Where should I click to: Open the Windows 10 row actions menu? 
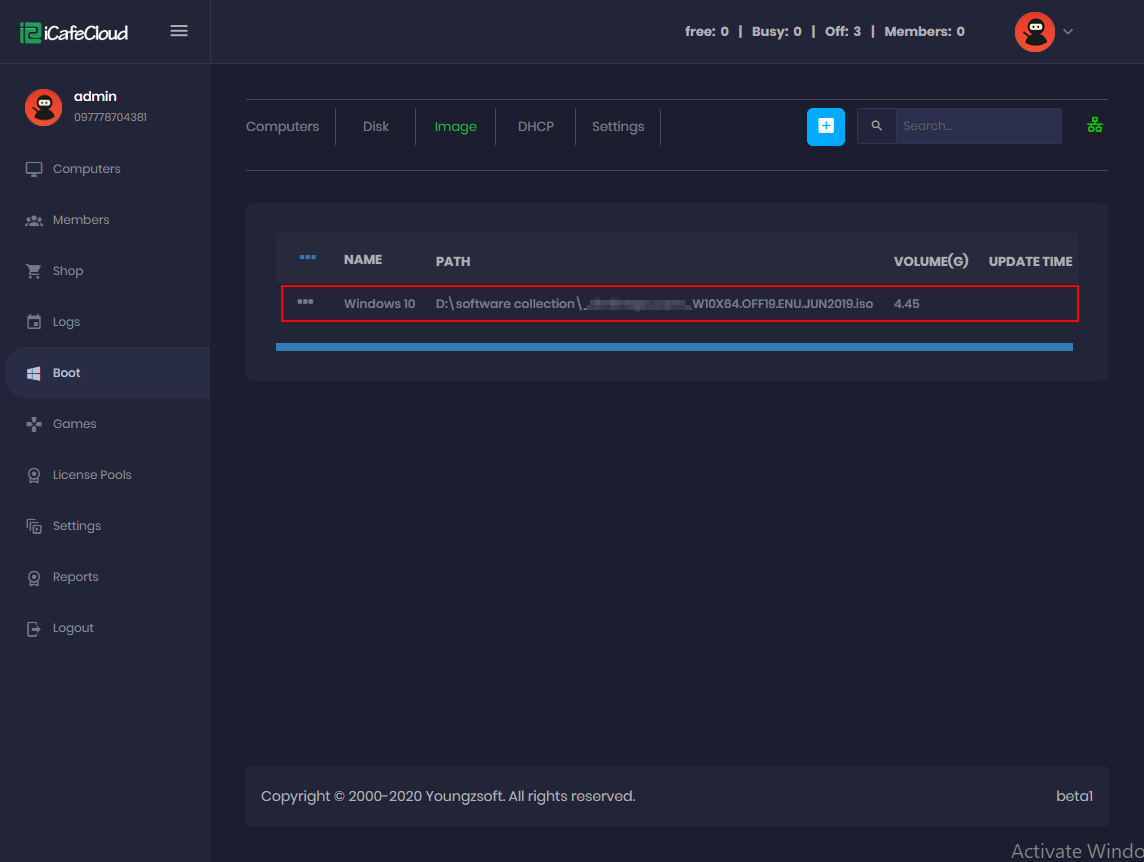click(306, 303)
